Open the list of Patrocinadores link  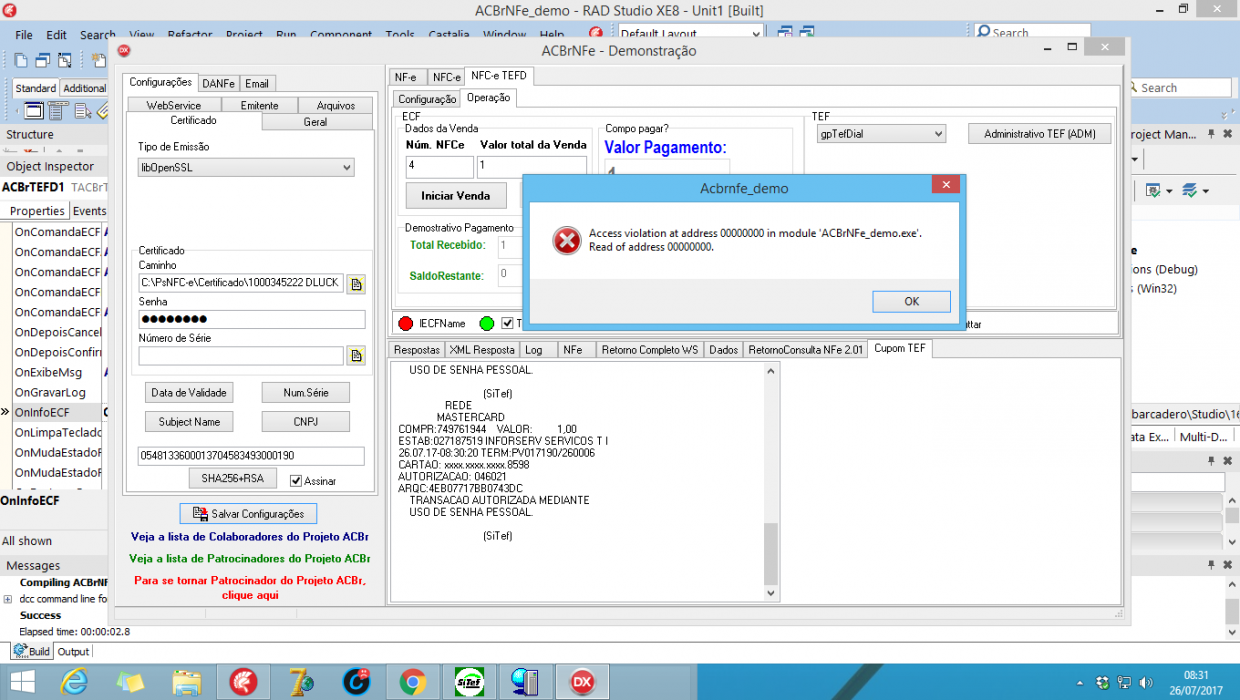tap(250, 558)
